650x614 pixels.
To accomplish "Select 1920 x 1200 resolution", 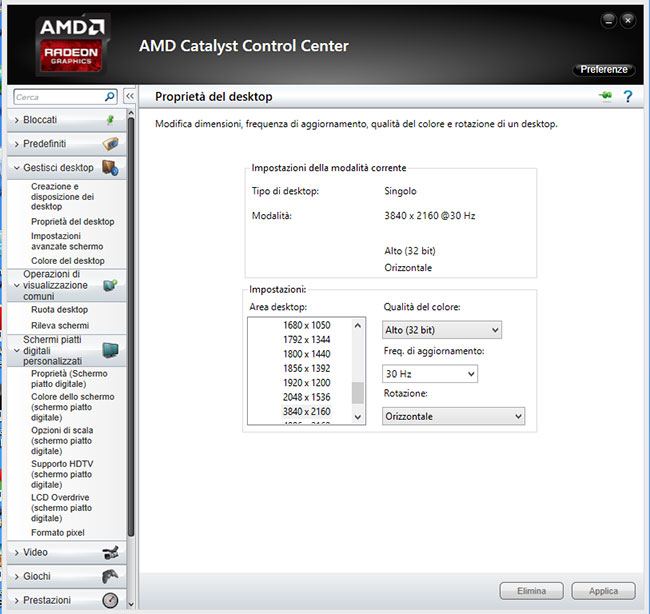I will (306, 383).
